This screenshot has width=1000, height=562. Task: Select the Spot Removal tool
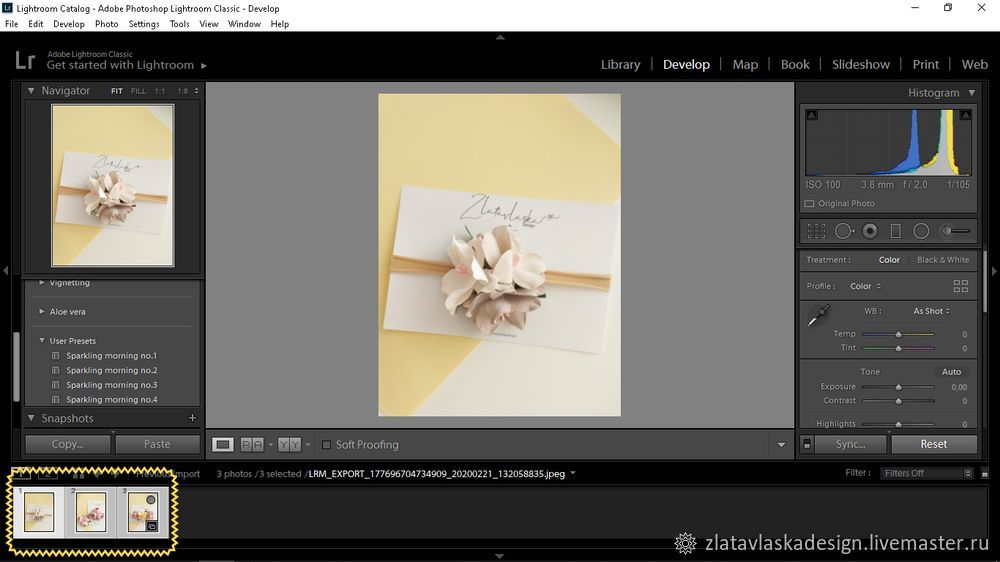pos(844,231)
